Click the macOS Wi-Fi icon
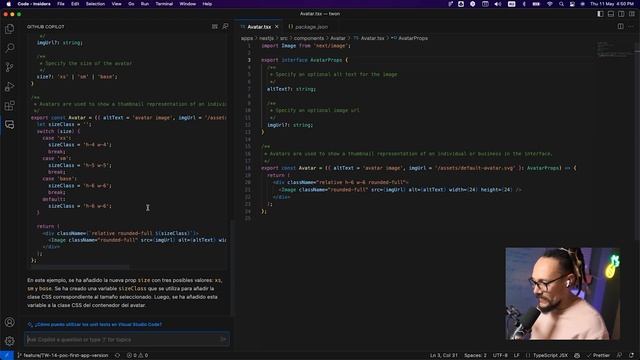Image resolution: width=640 pixels, height=360 pixels. 549,4
